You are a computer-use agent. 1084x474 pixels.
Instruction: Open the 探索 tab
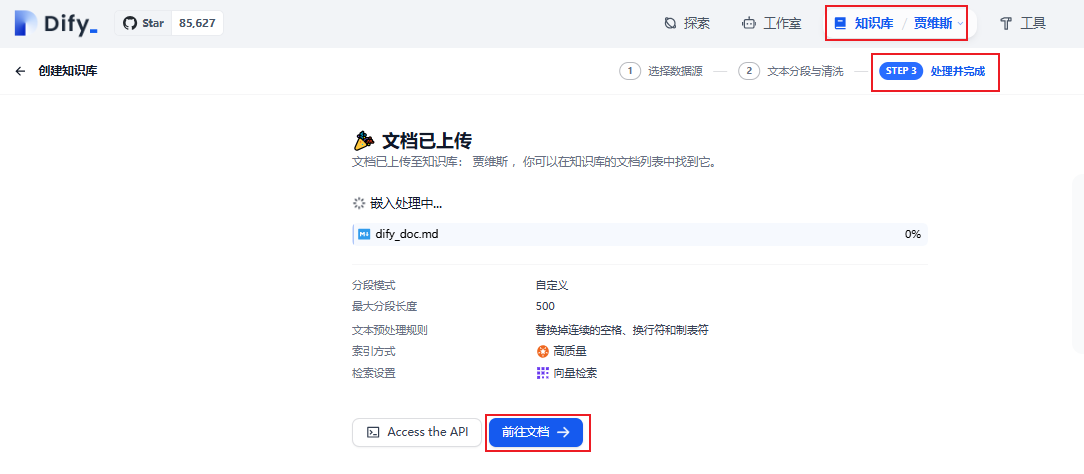pos(687,23)
